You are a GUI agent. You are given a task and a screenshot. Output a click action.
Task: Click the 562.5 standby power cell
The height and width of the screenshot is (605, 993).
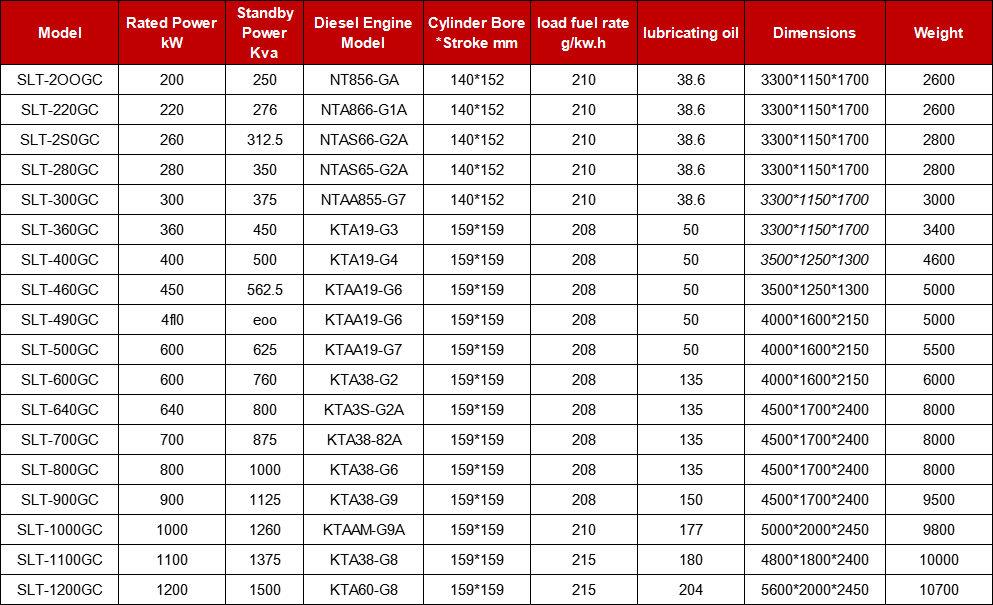click(x=265, y=290)
